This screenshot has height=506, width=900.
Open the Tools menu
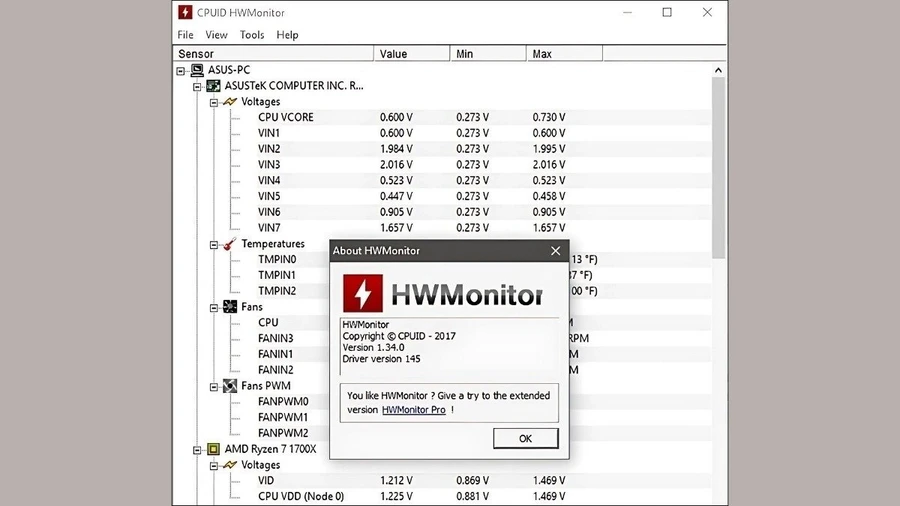(252, 35)
